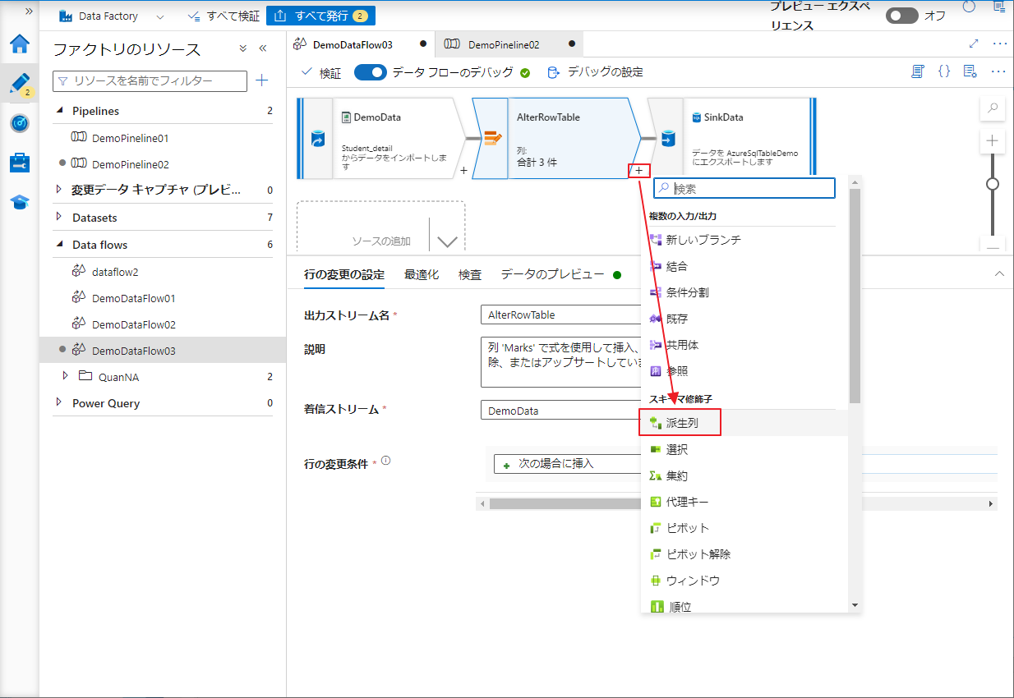This screenshot has height=698, width=1014.
Task: Click the Validate all button
Action: click(x=223, y=16)
